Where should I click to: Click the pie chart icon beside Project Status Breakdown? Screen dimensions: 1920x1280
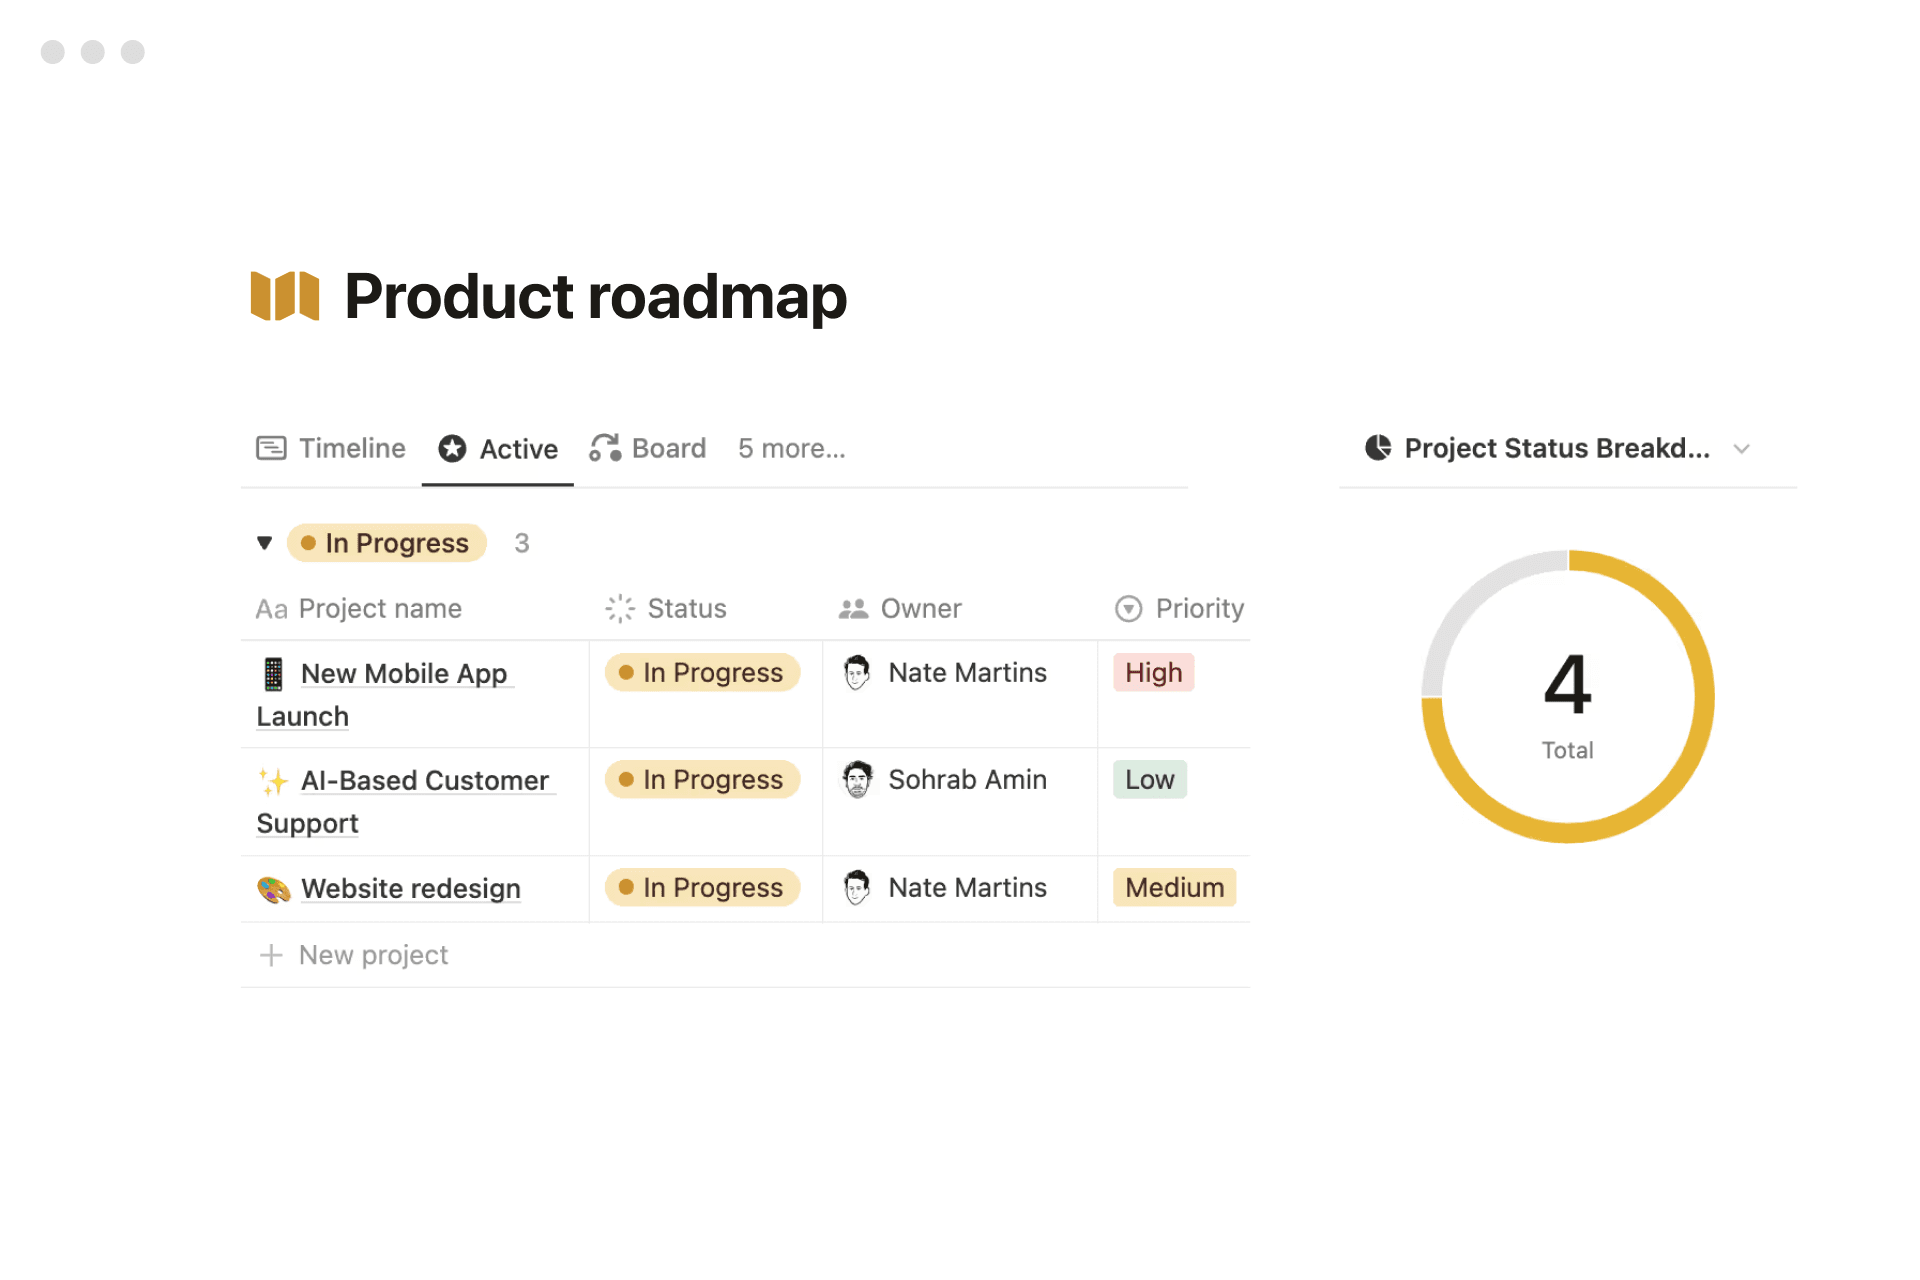point(1377,448)
